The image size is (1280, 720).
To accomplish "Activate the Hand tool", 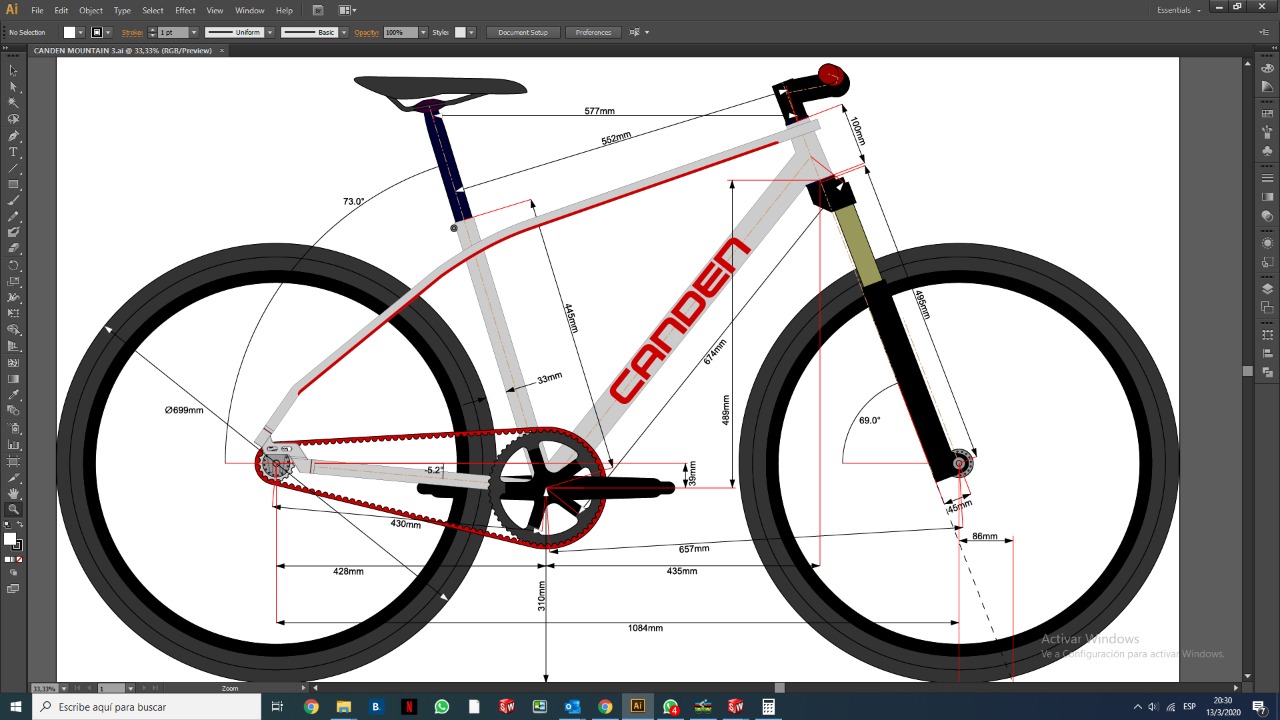I will 13,494.
